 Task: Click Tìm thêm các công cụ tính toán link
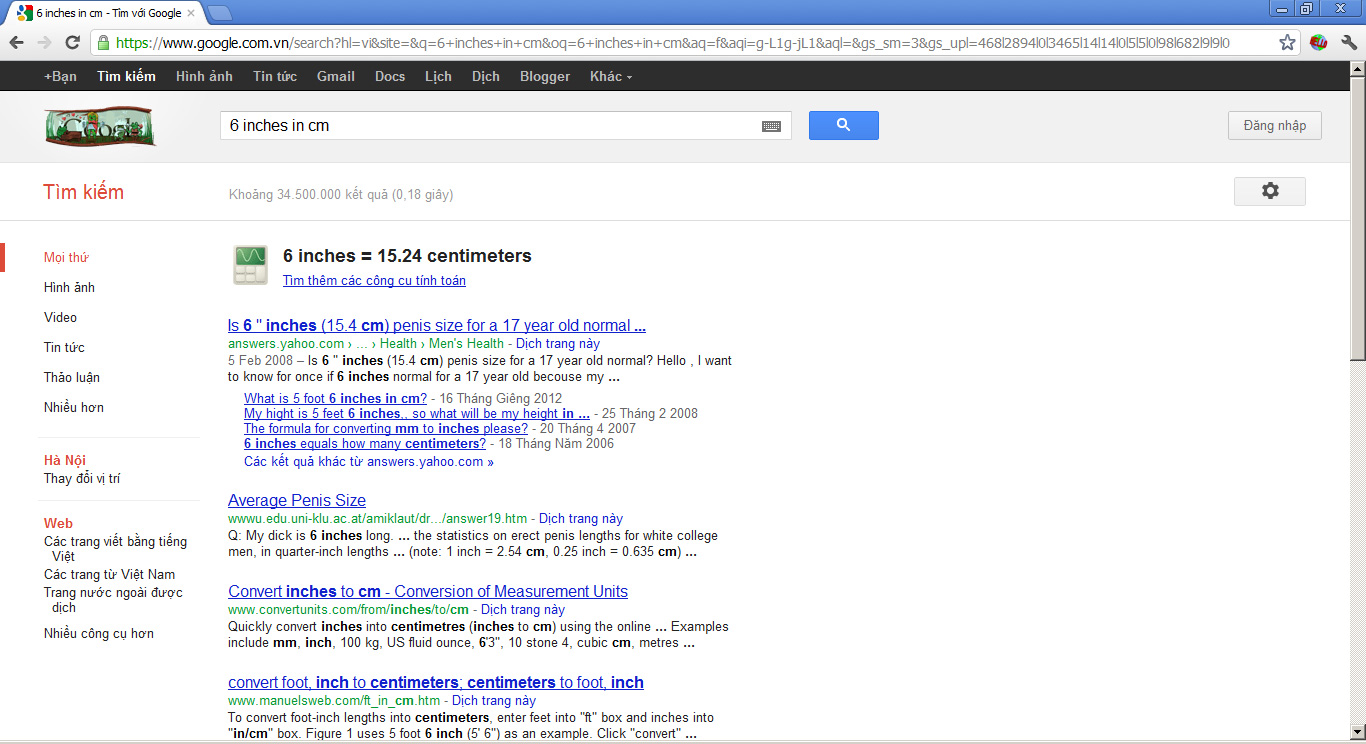click(374, 280)
